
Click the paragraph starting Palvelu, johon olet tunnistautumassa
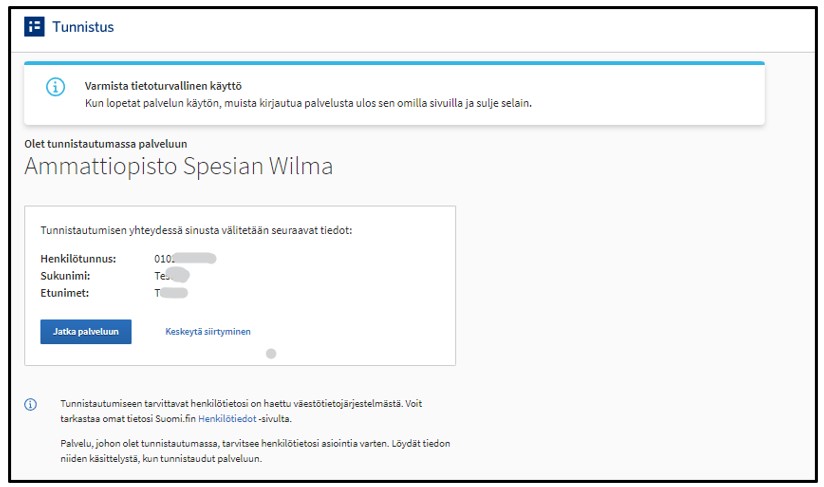tap(255, 451)
